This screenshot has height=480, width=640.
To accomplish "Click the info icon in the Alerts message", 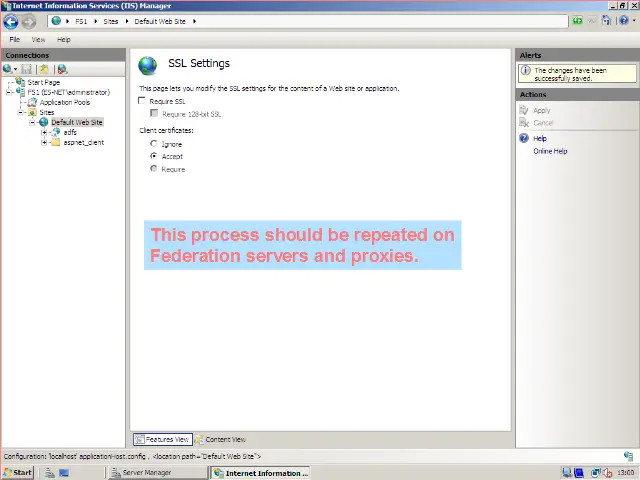I will (526, 70).
